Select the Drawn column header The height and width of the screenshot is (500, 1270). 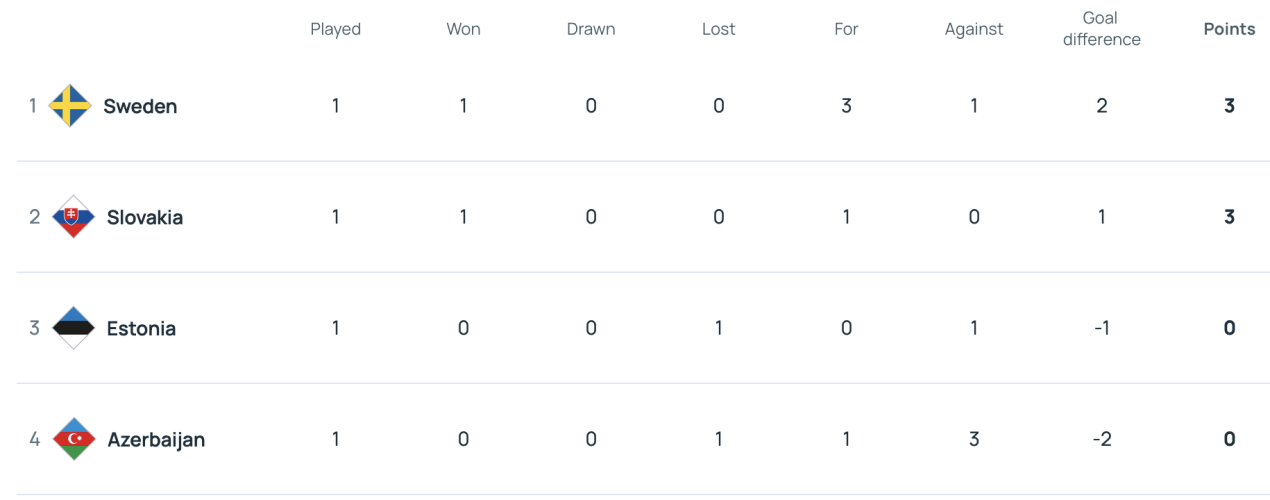(x=591, y=29)
